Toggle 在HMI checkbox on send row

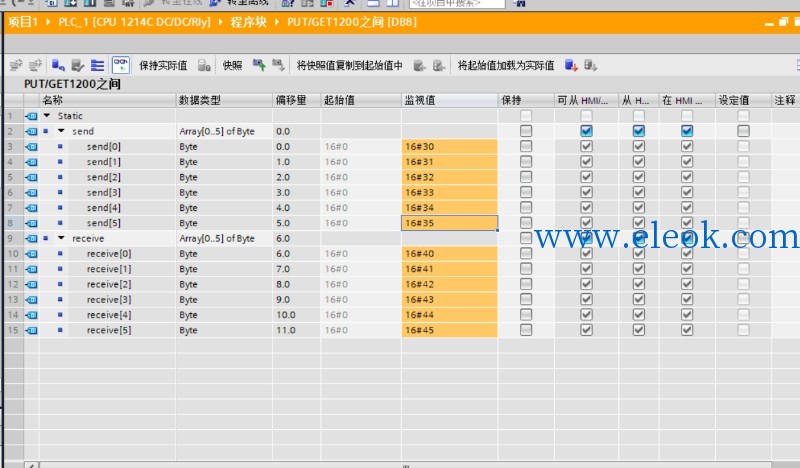(x=687, y=131)
